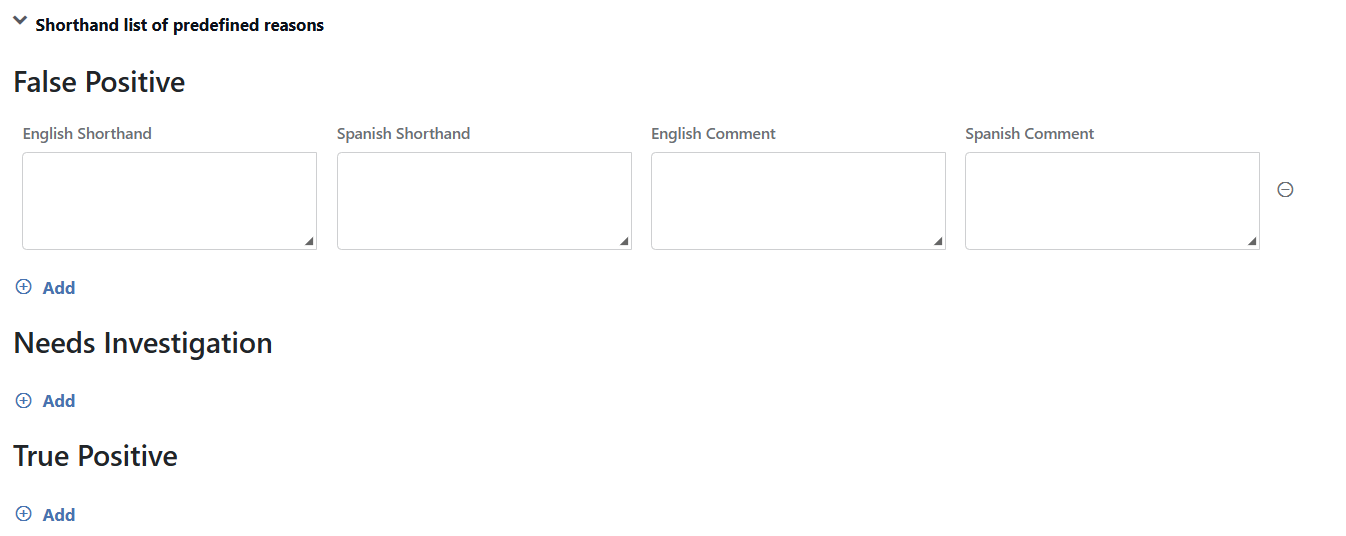Click the Spanish Shorthand textarea resize handle
The height and width of the screenshot is (536, 1346).
point(624,241)
